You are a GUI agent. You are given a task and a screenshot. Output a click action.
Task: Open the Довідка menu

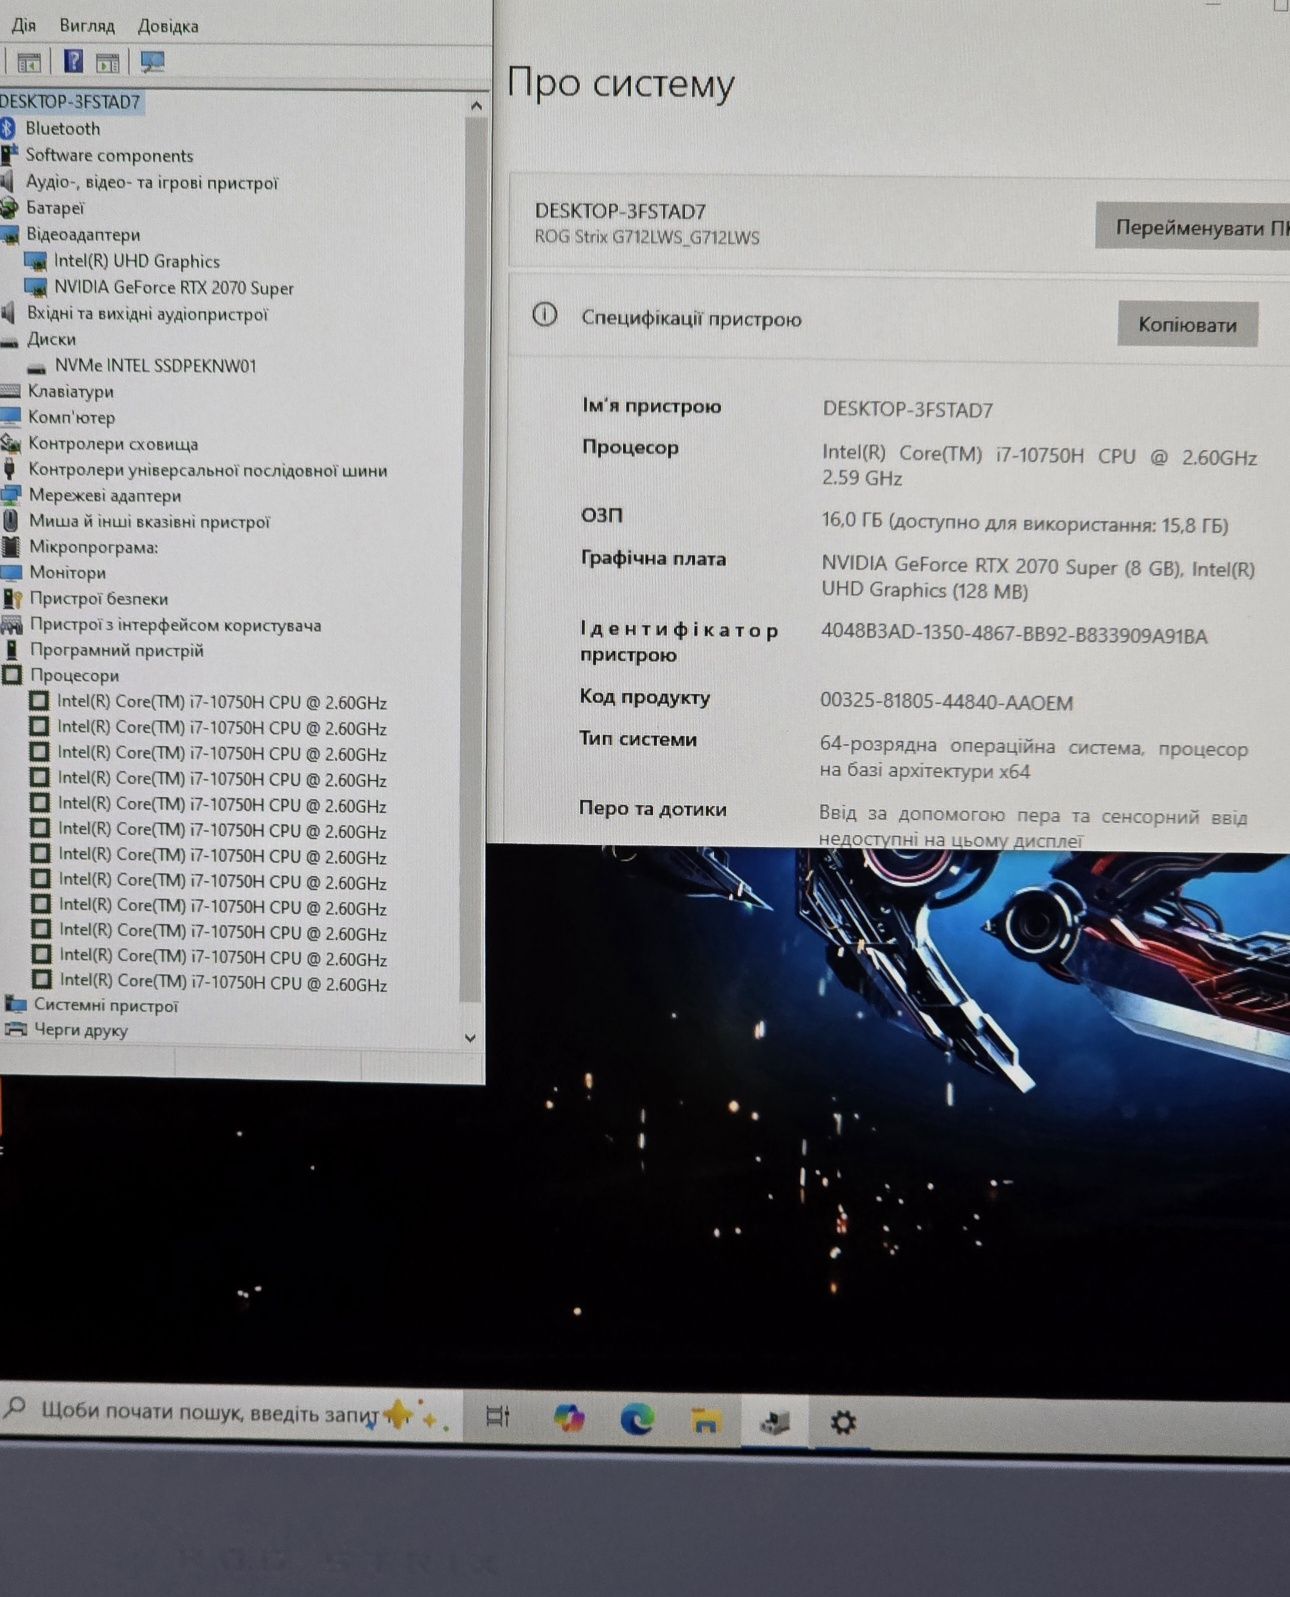[168, 25]
